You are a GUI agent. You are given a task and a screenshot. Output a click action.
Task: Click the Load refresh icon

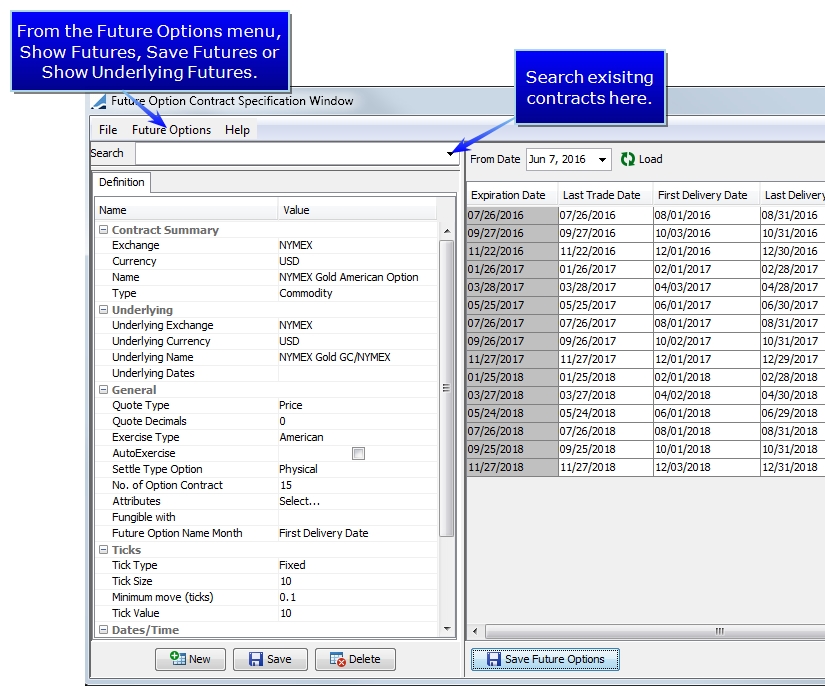pos(628,159)
